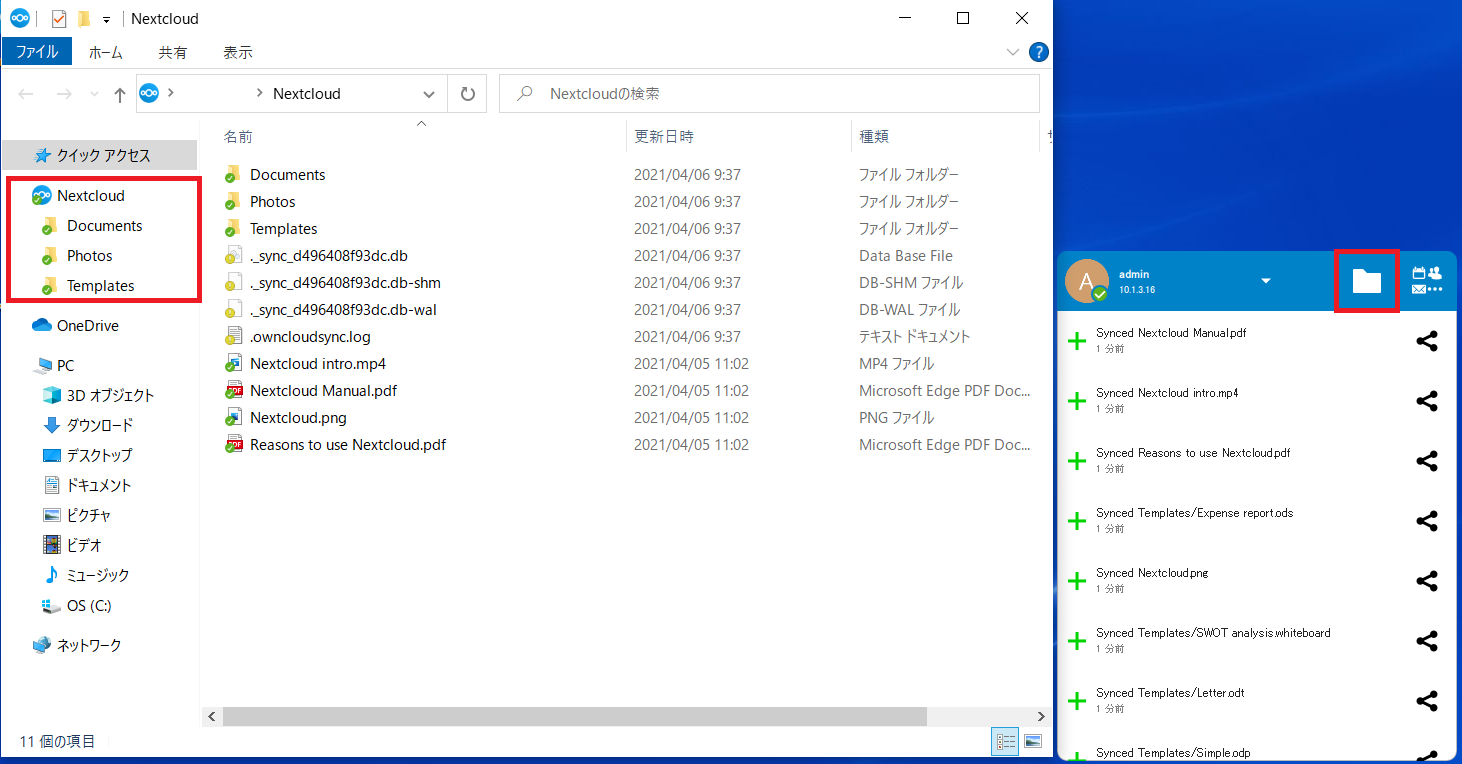1462x764 pixels.
Task: Select Nextcloud intro.mp4 in file list
Action: [x=317, y=364]
